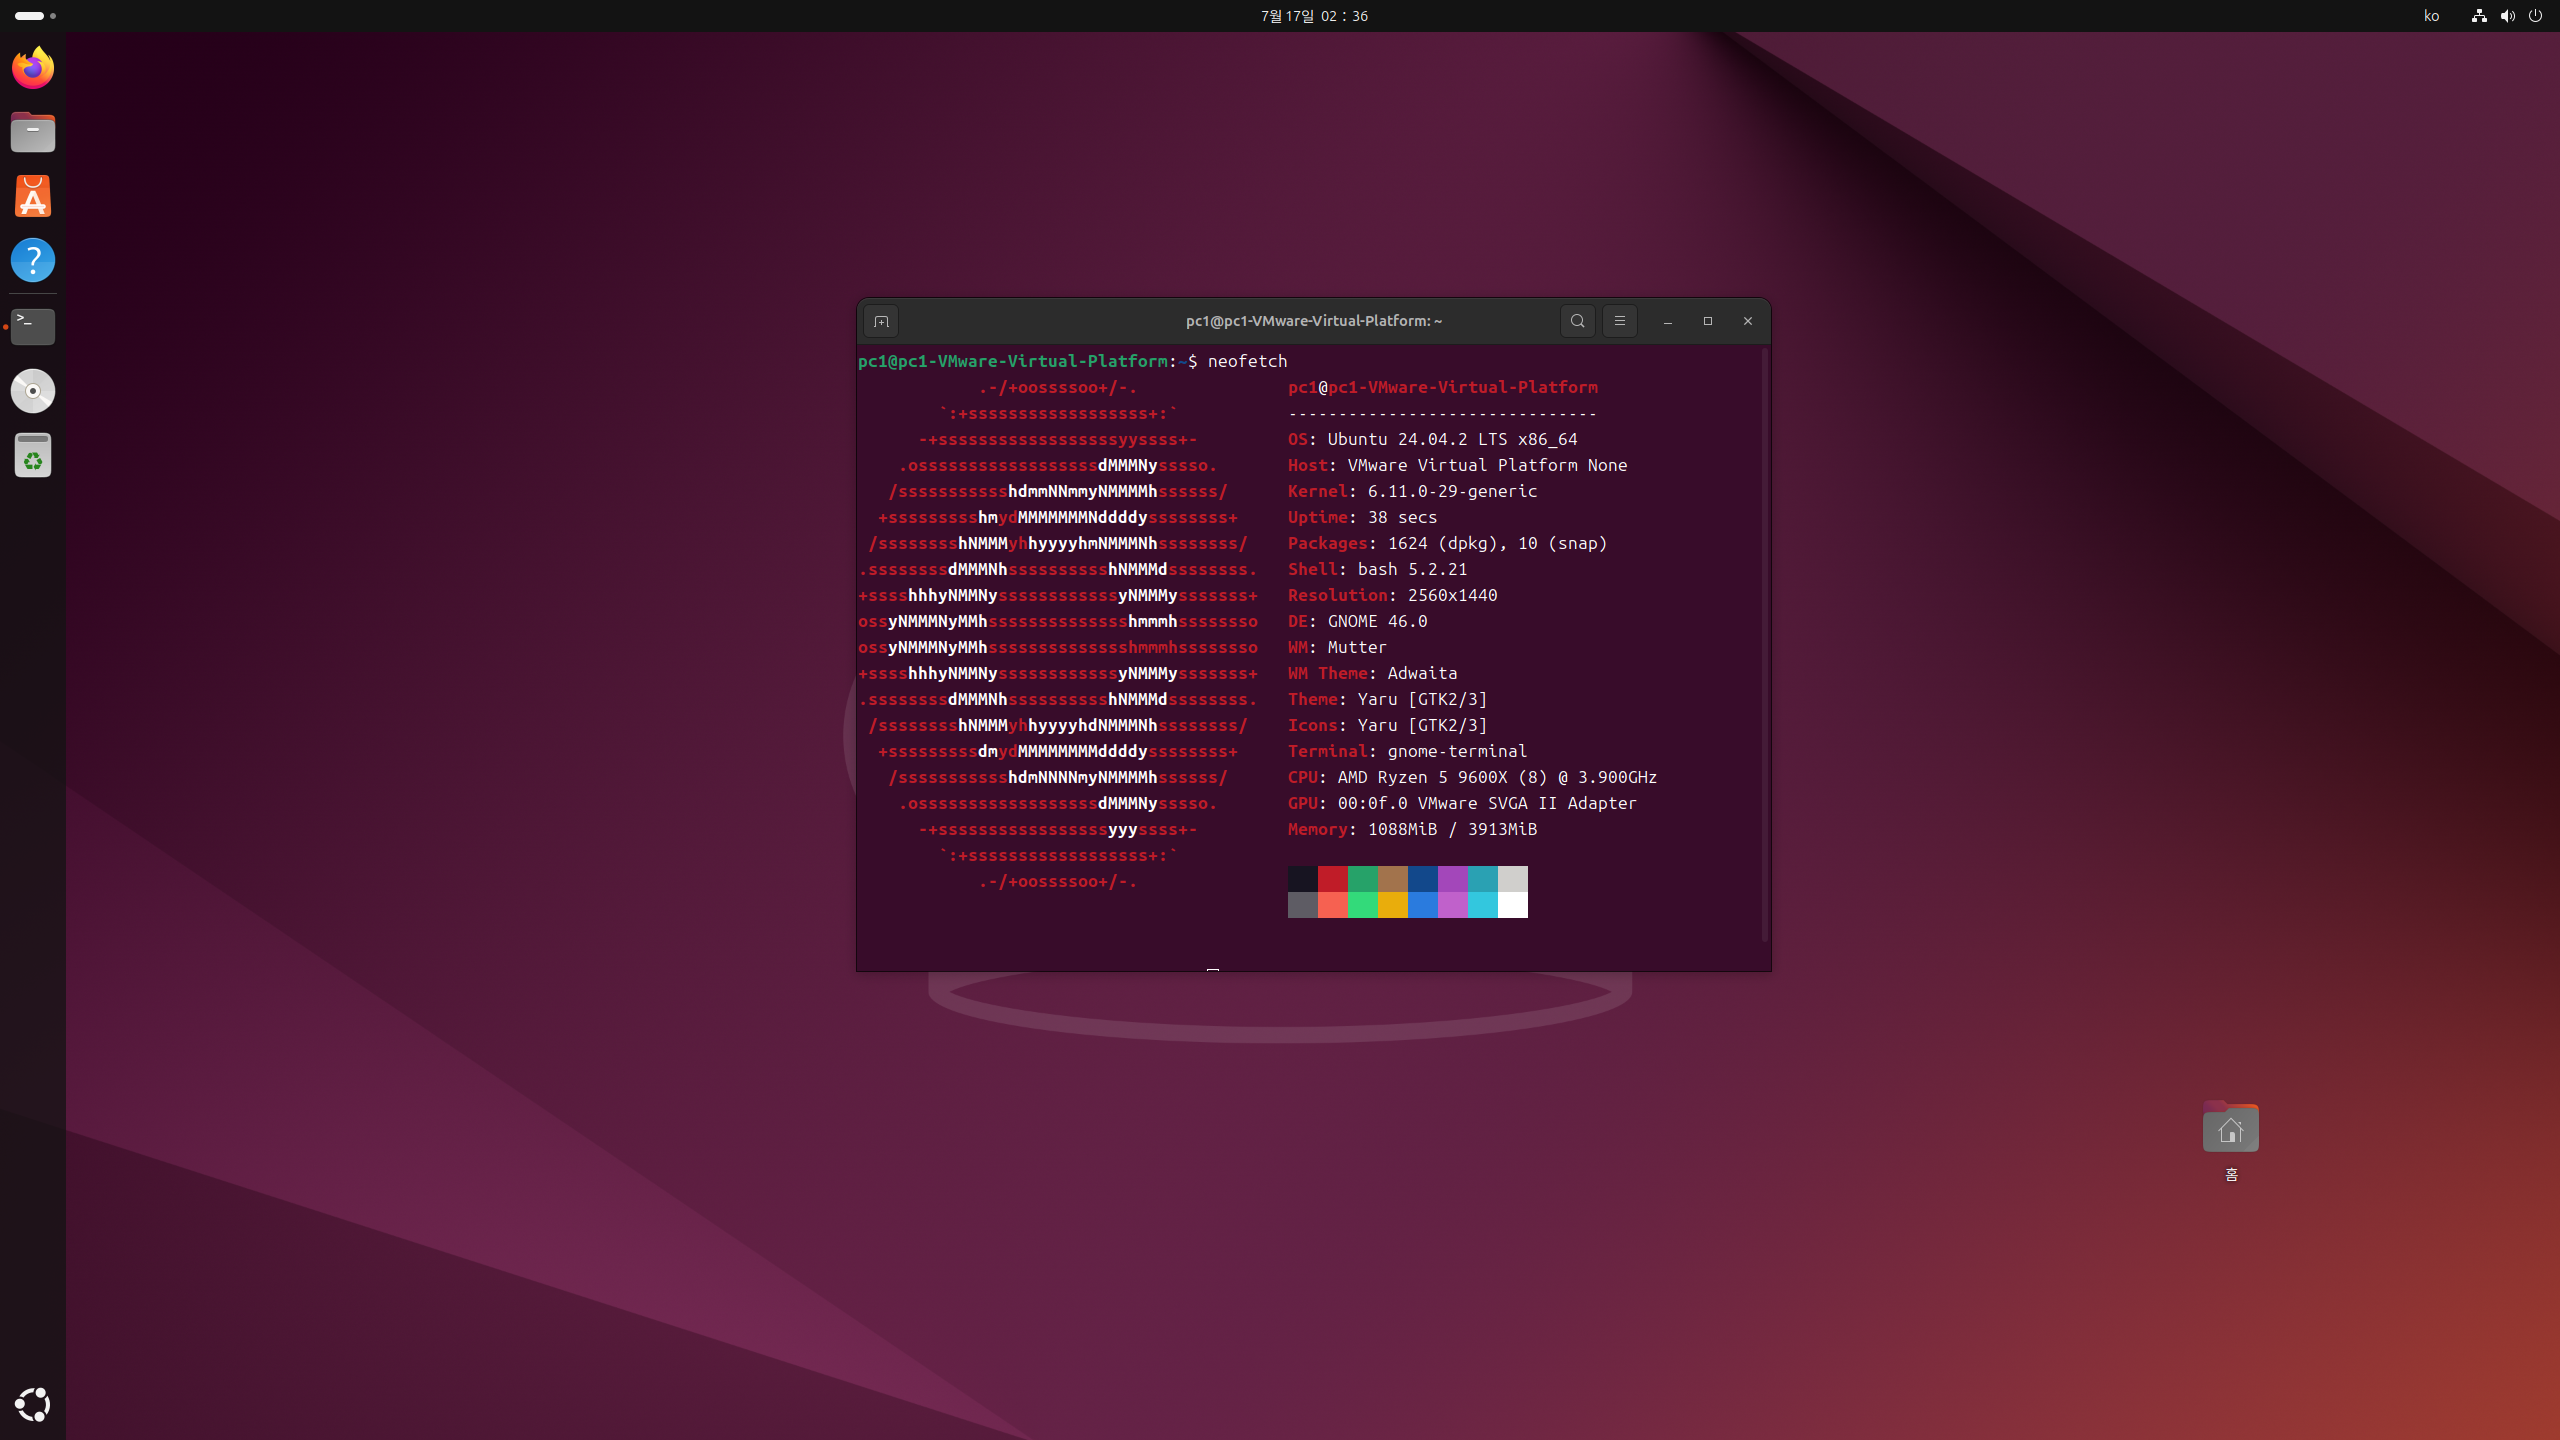Open terminal search magnifier button

point(1578,321)
